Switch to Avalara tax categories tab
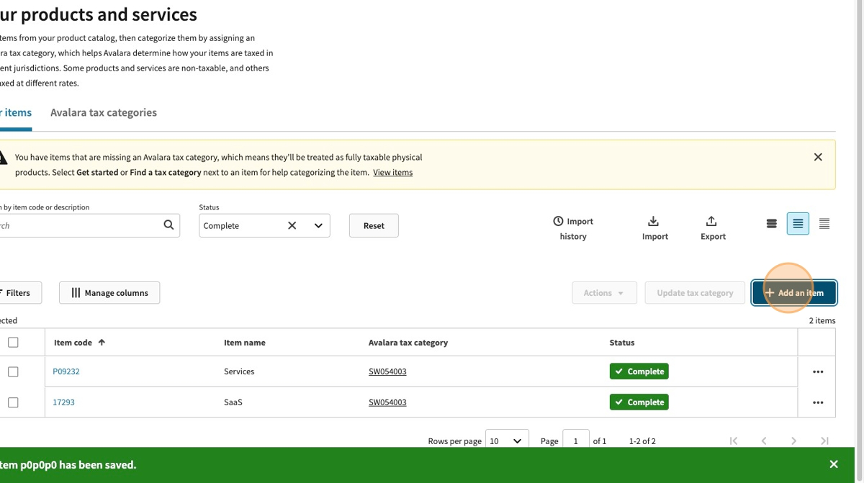The image size is (864, 484). pyautogui.click(x=104, y=112)
